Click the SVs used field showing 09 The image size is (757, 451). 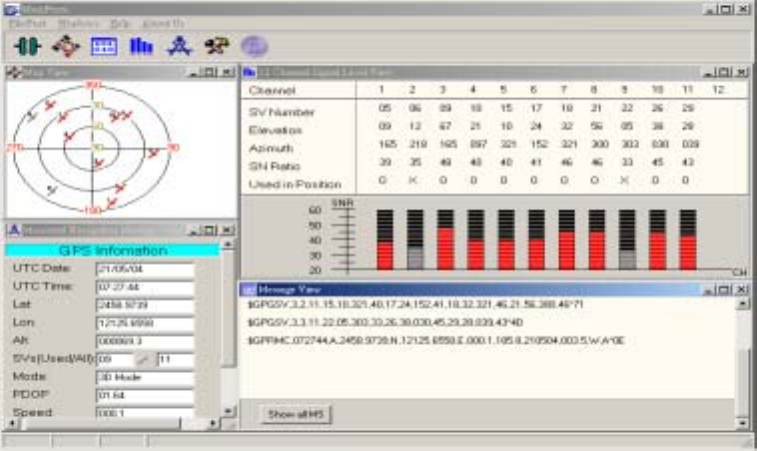point(114,360)
